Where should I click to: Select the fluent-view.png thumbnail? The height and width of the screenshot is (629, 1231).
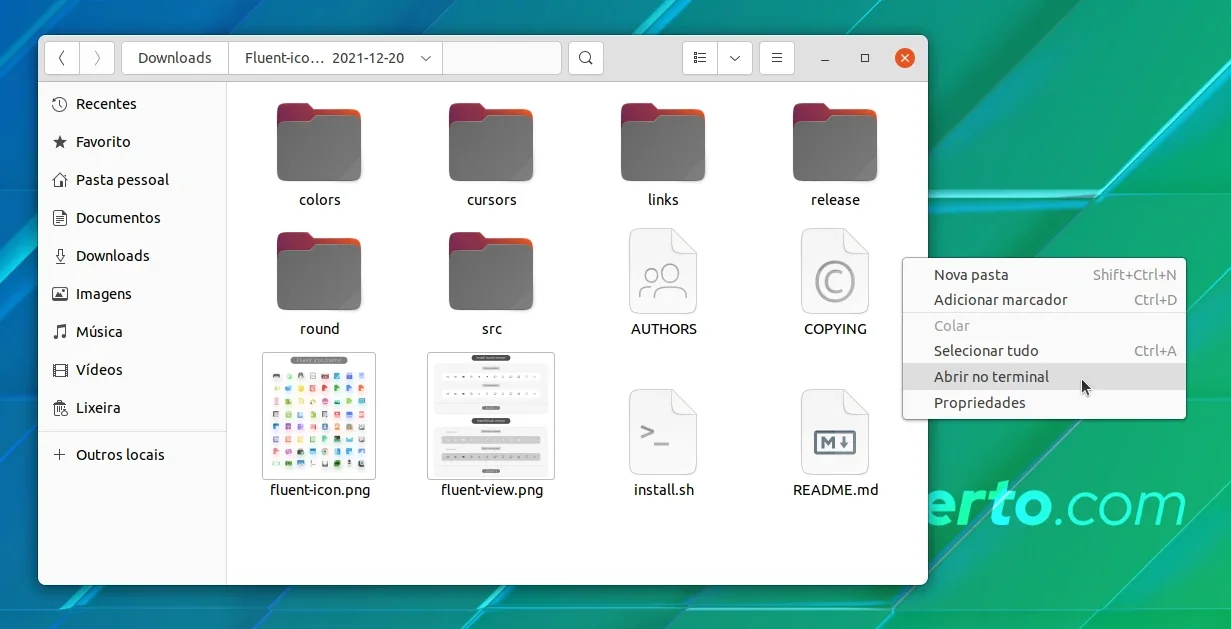click(x=491, y=416)
